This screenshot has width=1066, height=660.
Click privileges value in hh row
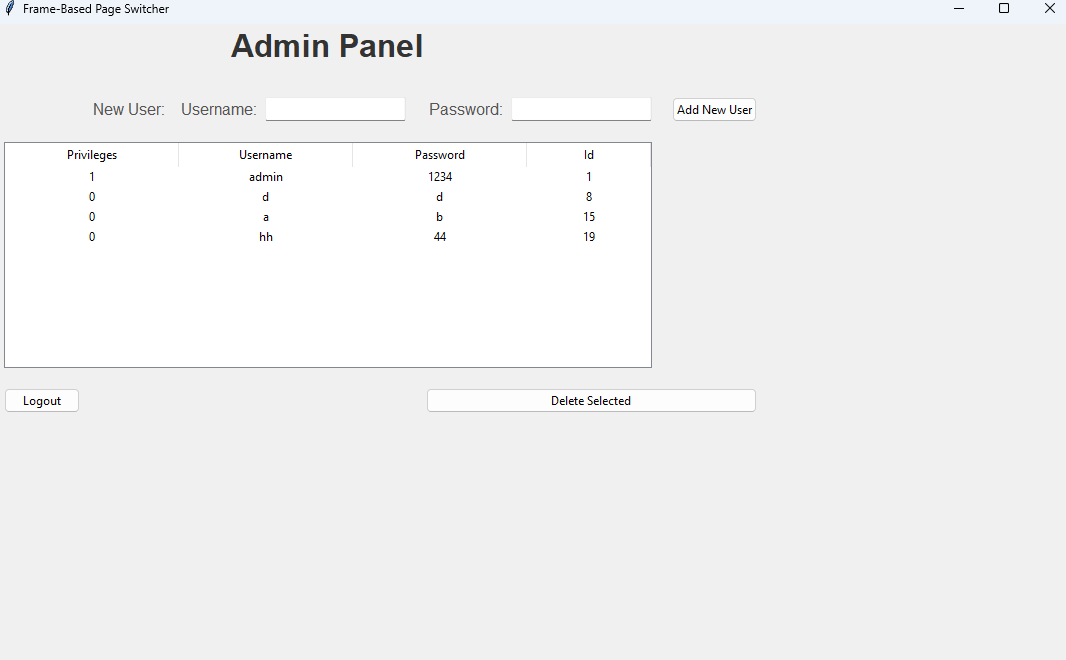click(92, 237)
